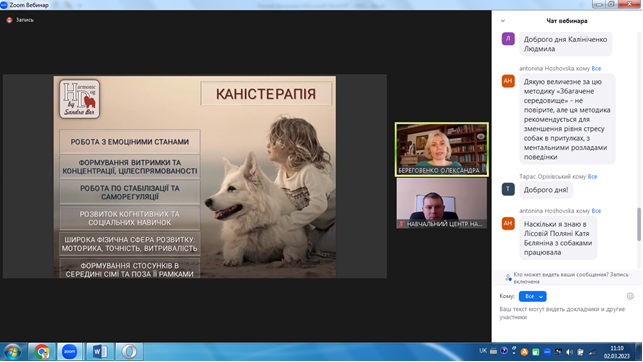643x362 pixels.
Task: Click 'Все' link after Тарас Оріхівський
Action: pos(592,177)
